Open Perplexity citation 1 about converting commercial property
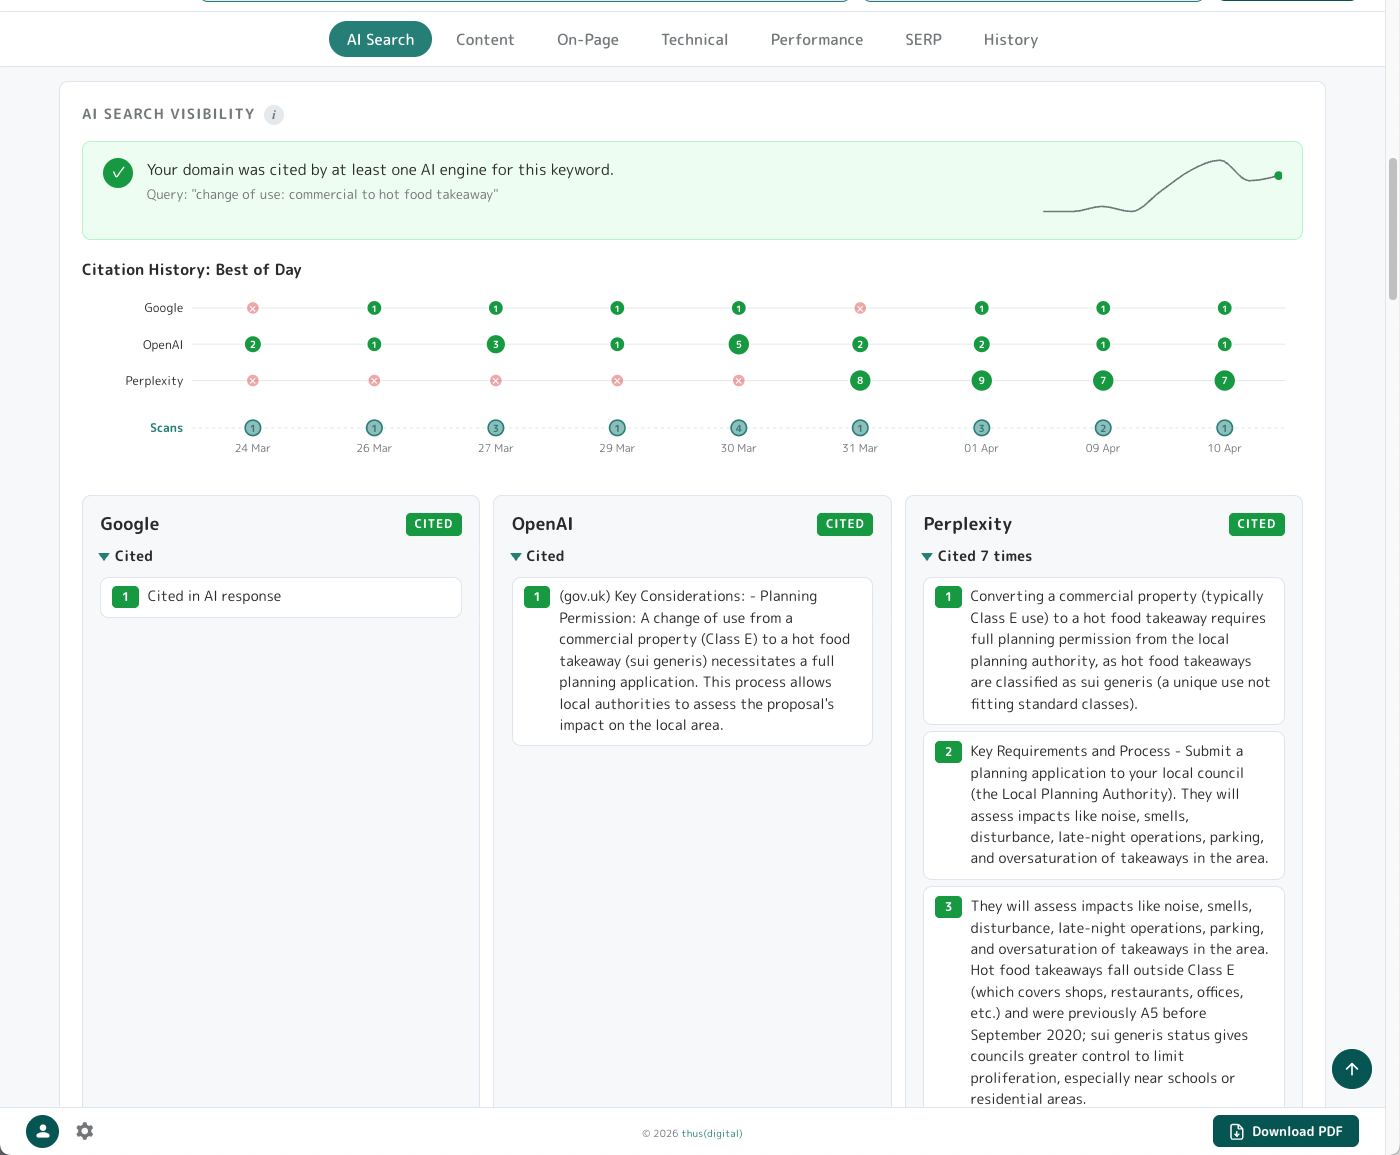 pos(1104,650)
